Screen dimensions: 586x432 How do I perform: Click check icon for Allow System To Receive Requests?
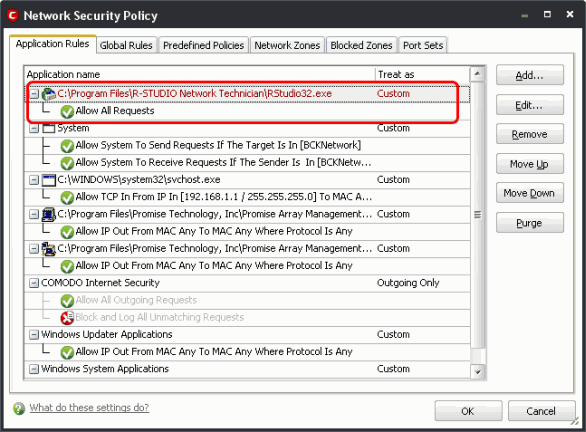click(x=67, y=163)
